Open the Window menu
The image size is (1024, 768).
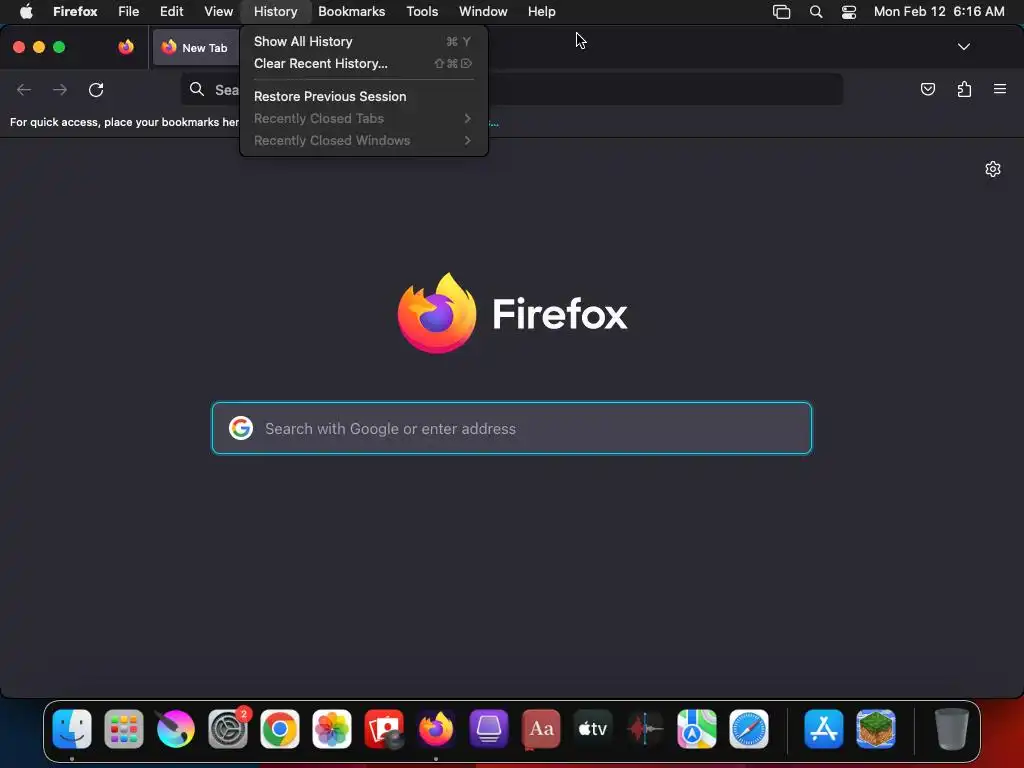click(483, 11)
